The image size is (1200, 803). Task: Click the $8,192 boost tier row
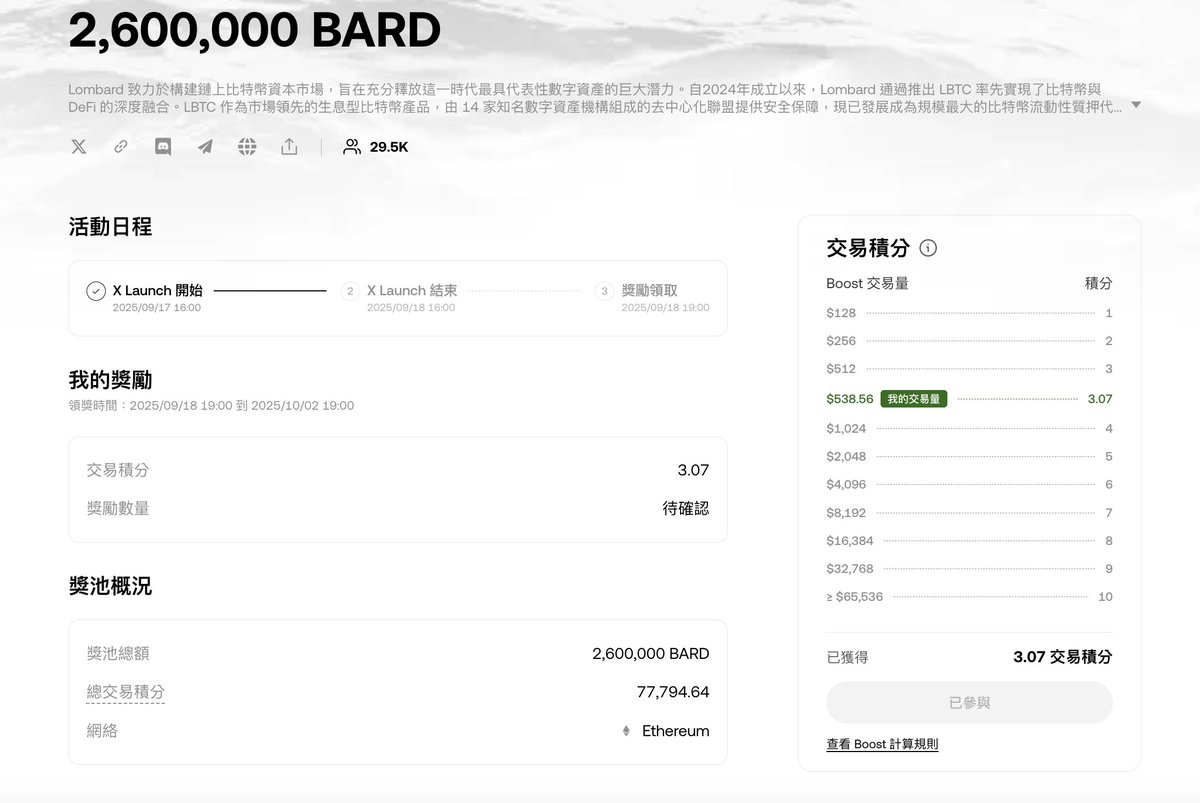pos(969,513)
